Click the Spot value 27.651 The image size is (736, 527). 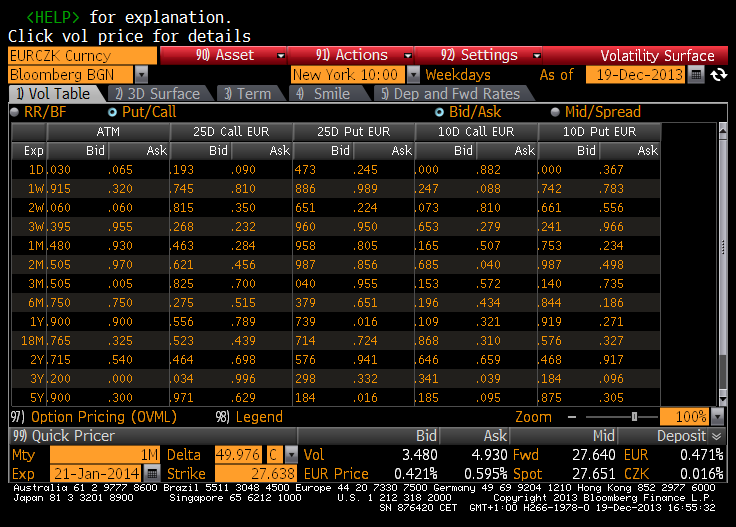[594, 474]
